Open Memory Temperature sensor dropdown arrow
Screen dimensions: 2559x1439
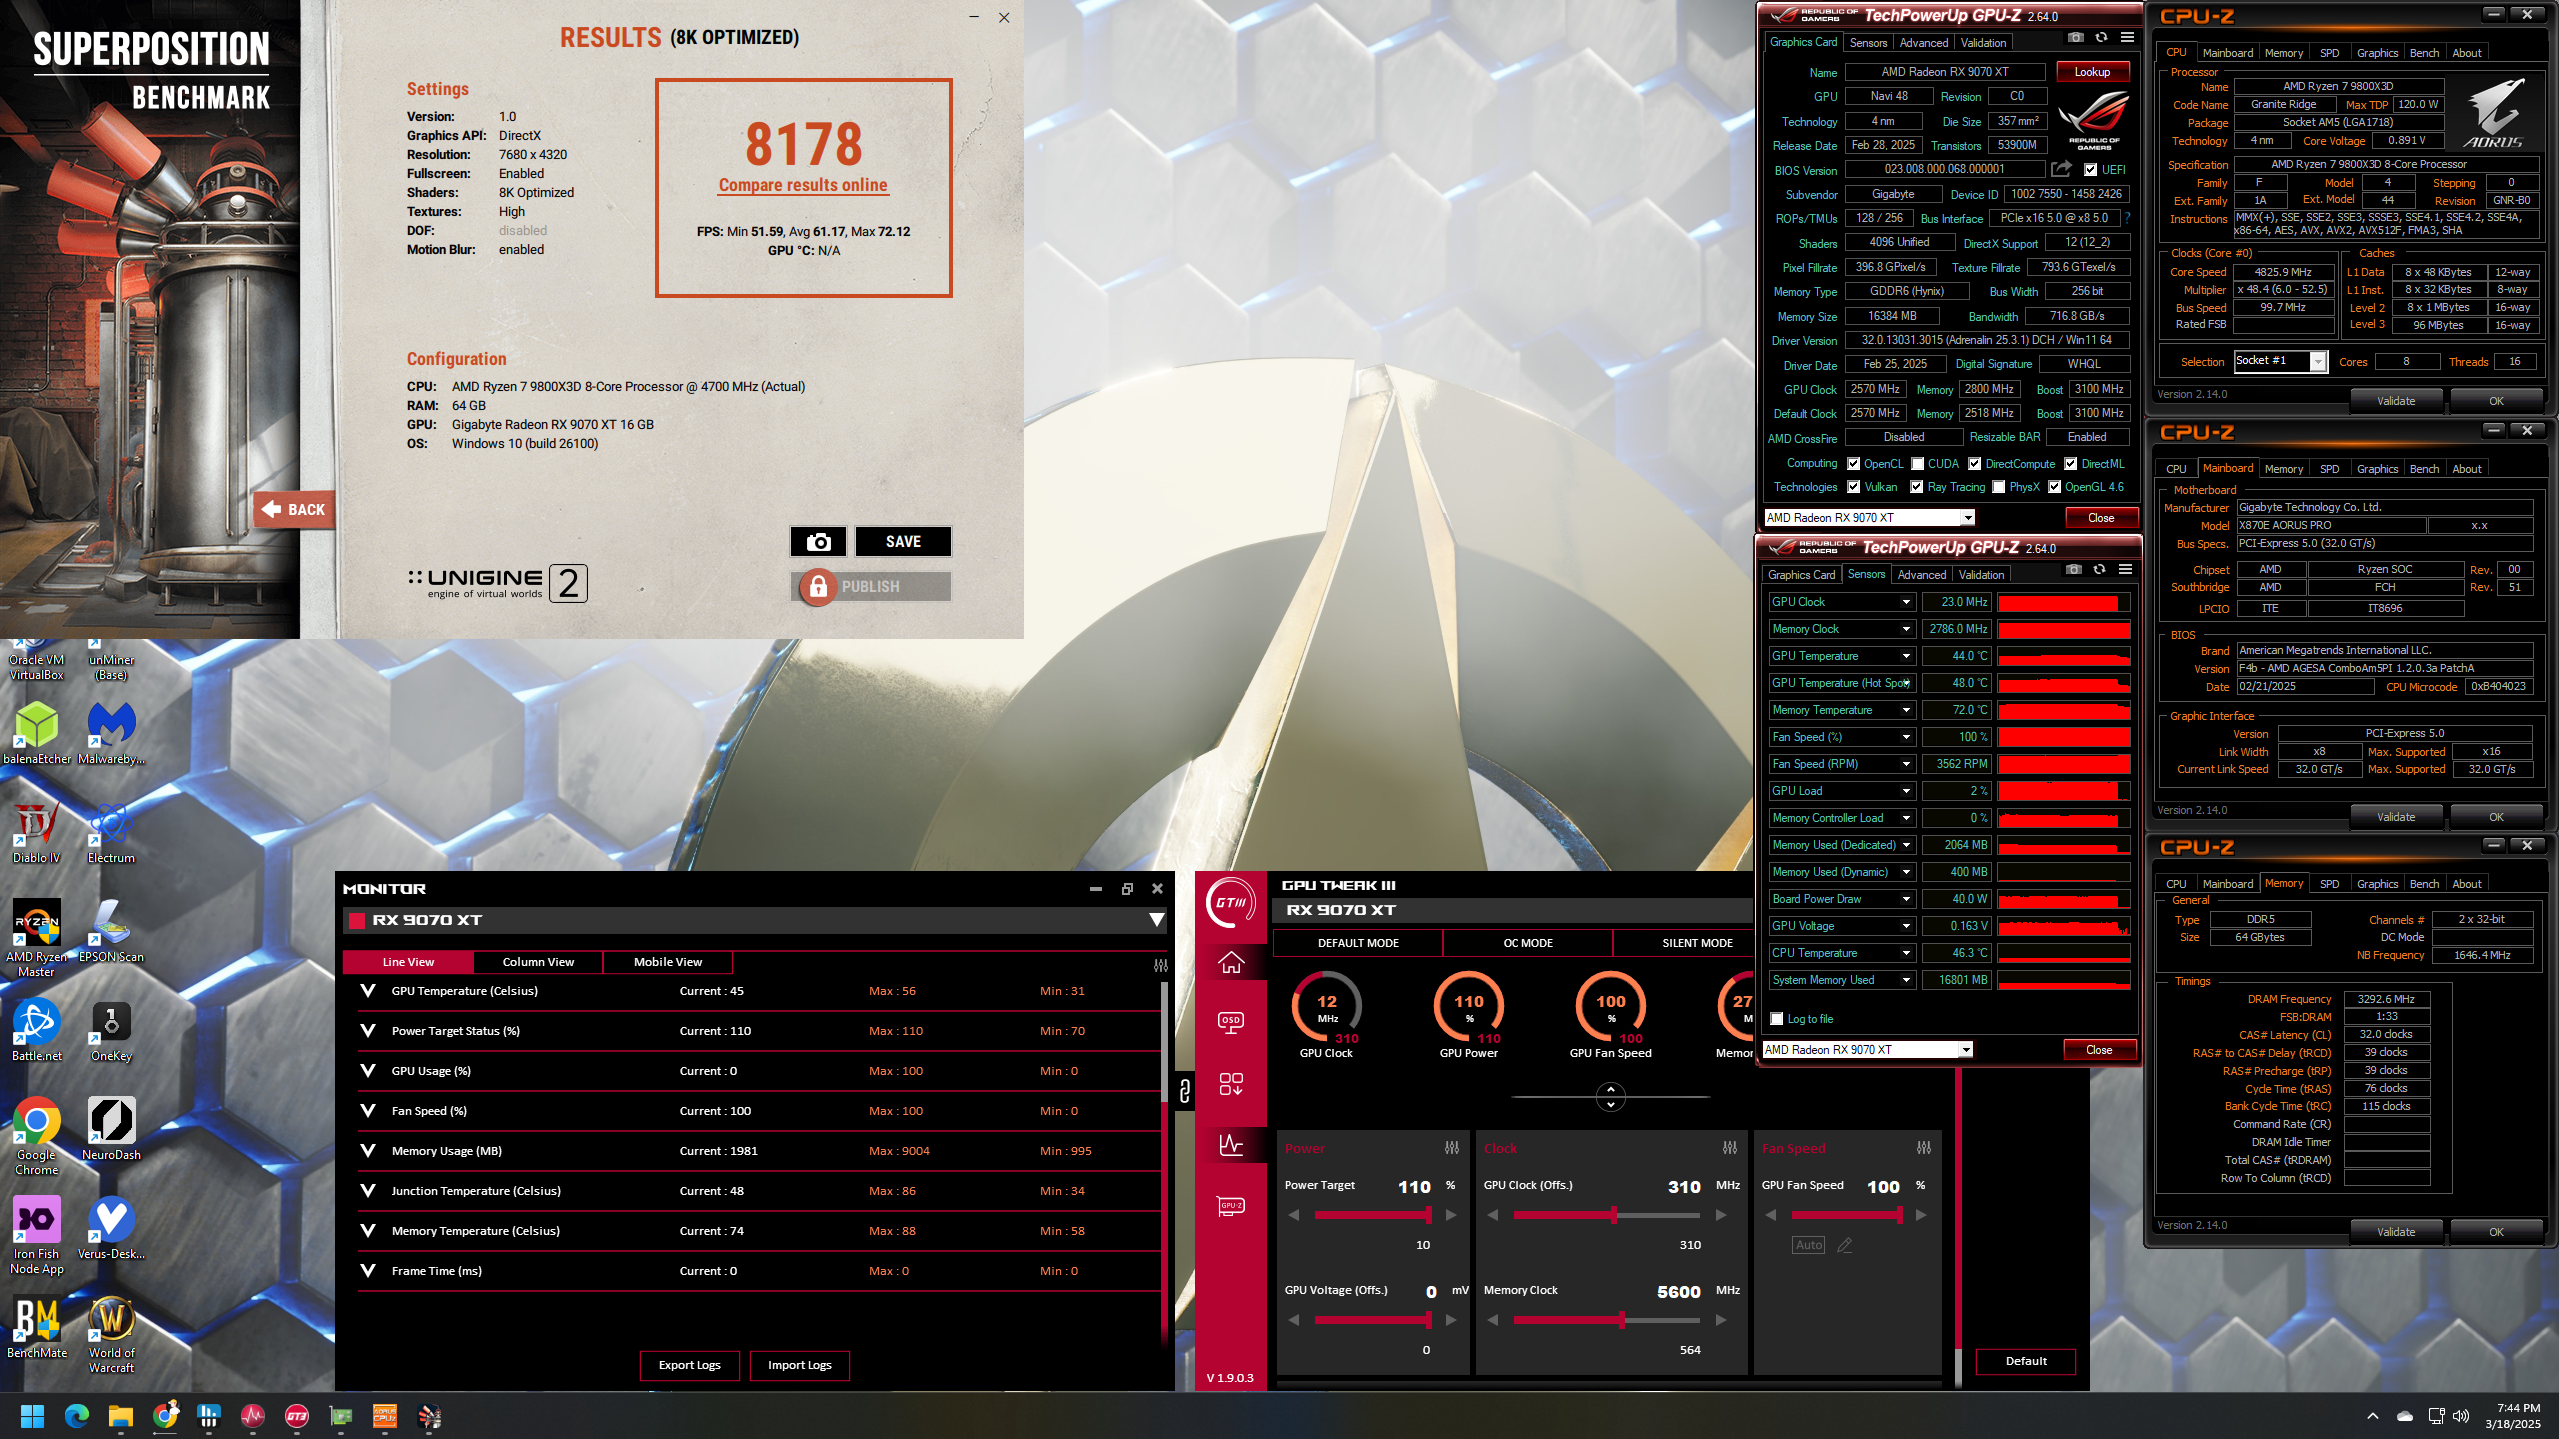coord(1906,710)
